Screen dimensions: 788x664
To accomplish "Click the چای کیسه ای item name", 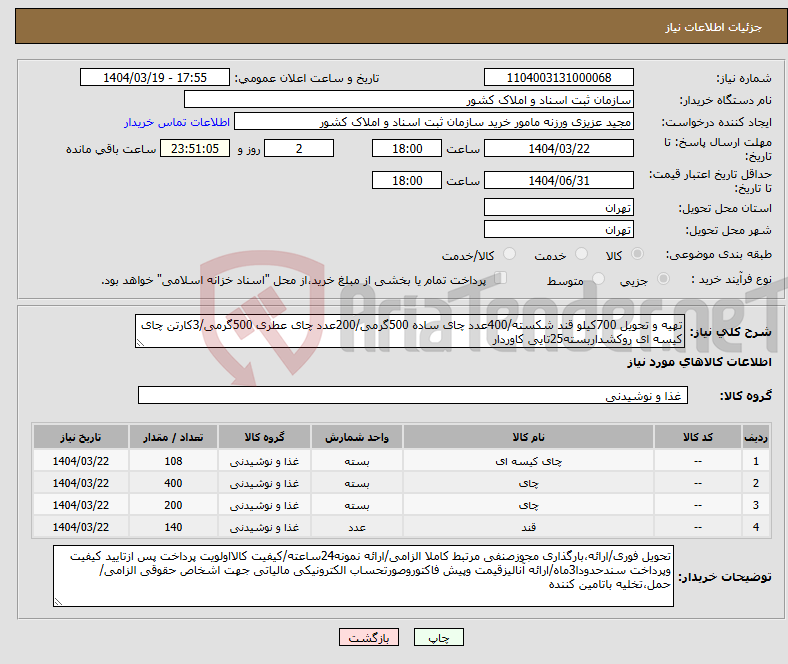I will point(528,461).
